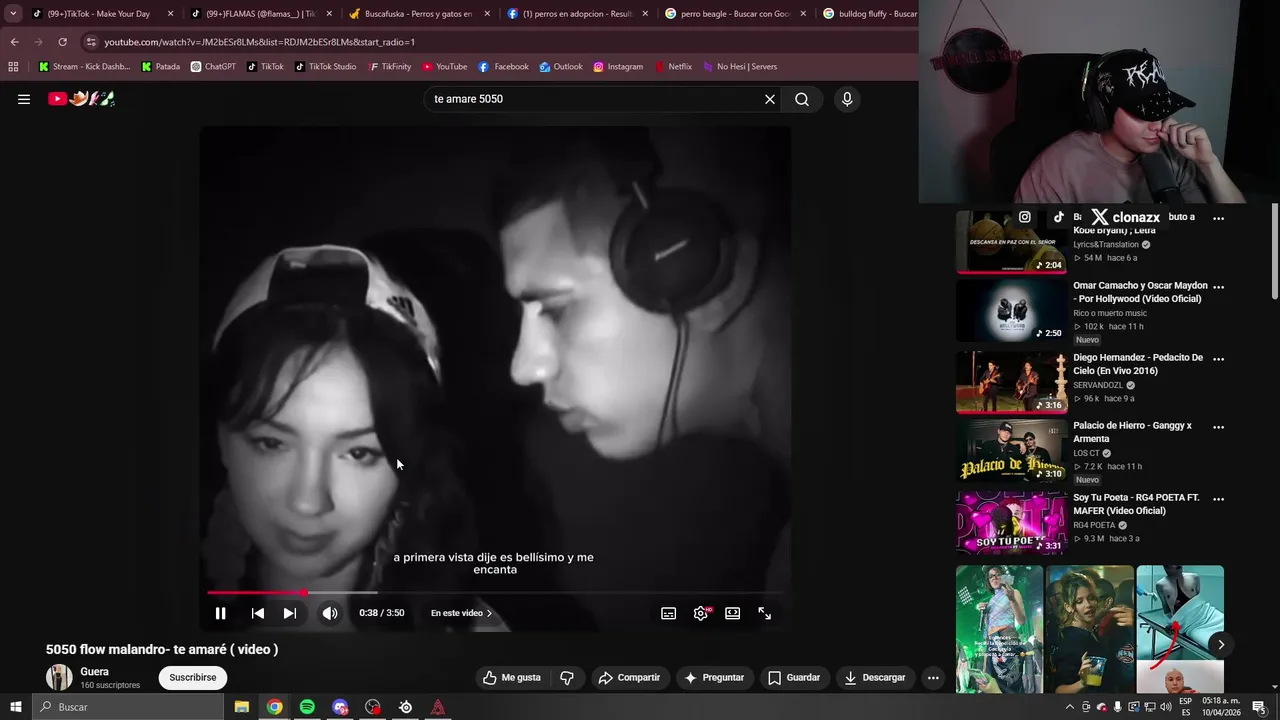Image resolution: width=1280 pixels, height=720 pixels.
Task: Subscribe to Guera with Suscribirse
Action: click(193, 677)
